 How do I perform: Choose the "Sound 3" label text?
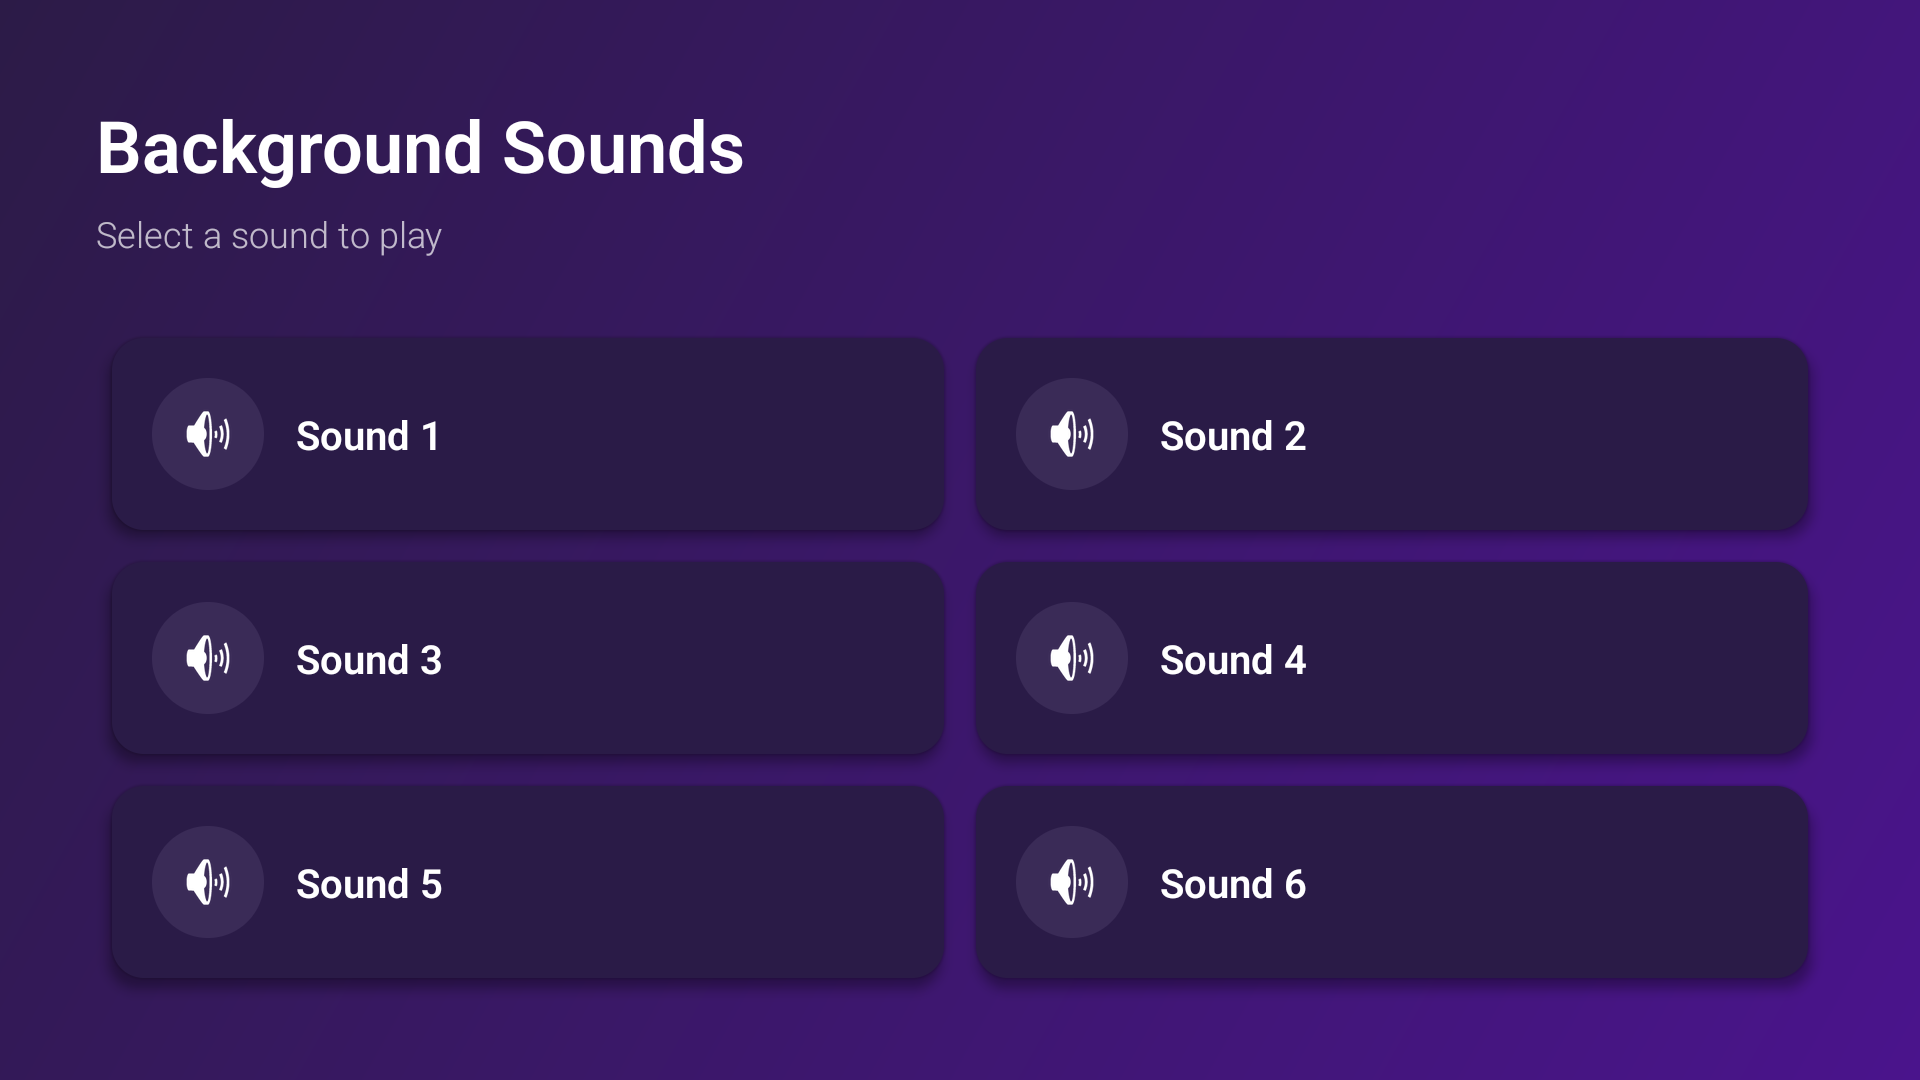(368, 660)
